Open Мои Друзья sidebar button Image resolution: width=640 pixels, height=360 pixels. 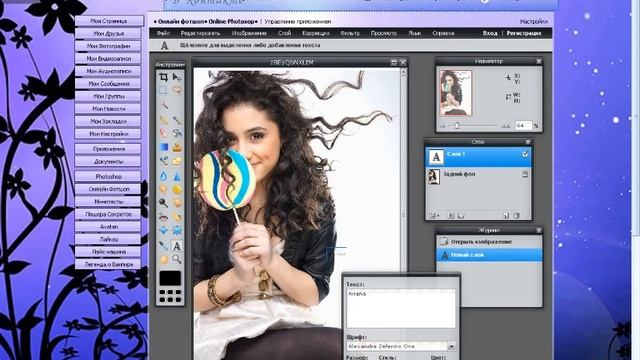[108, 33]
